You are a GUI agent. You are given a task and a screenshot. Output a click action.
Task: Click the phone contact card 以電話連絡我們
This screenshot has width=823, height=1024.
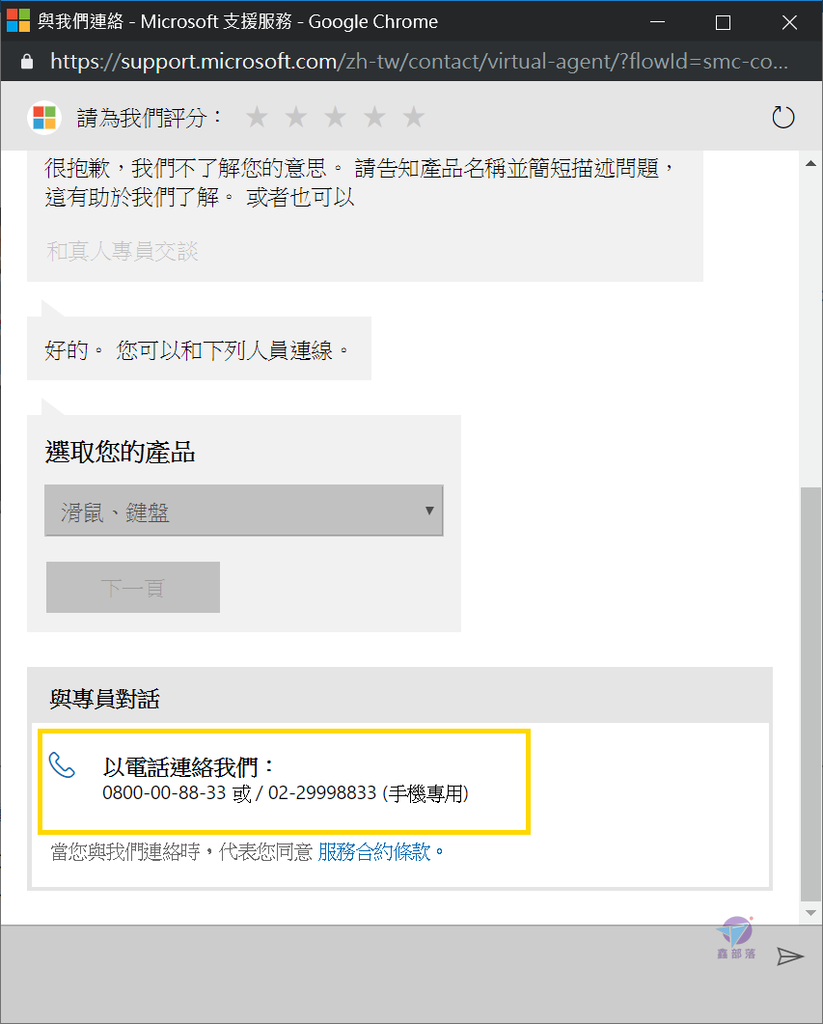284,782
